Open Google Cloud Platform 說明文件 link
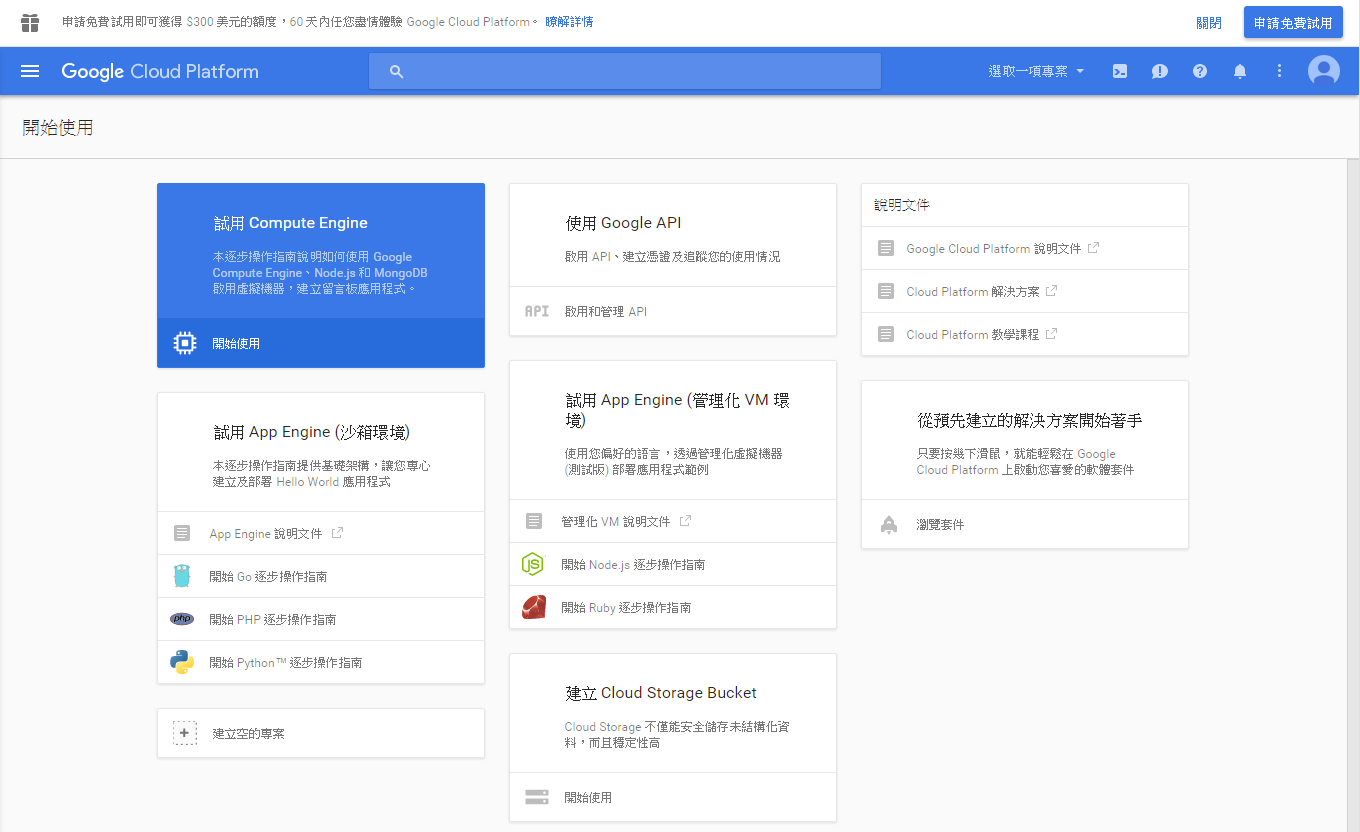This screenshot has height=832, width=1360. pos(994,248)
